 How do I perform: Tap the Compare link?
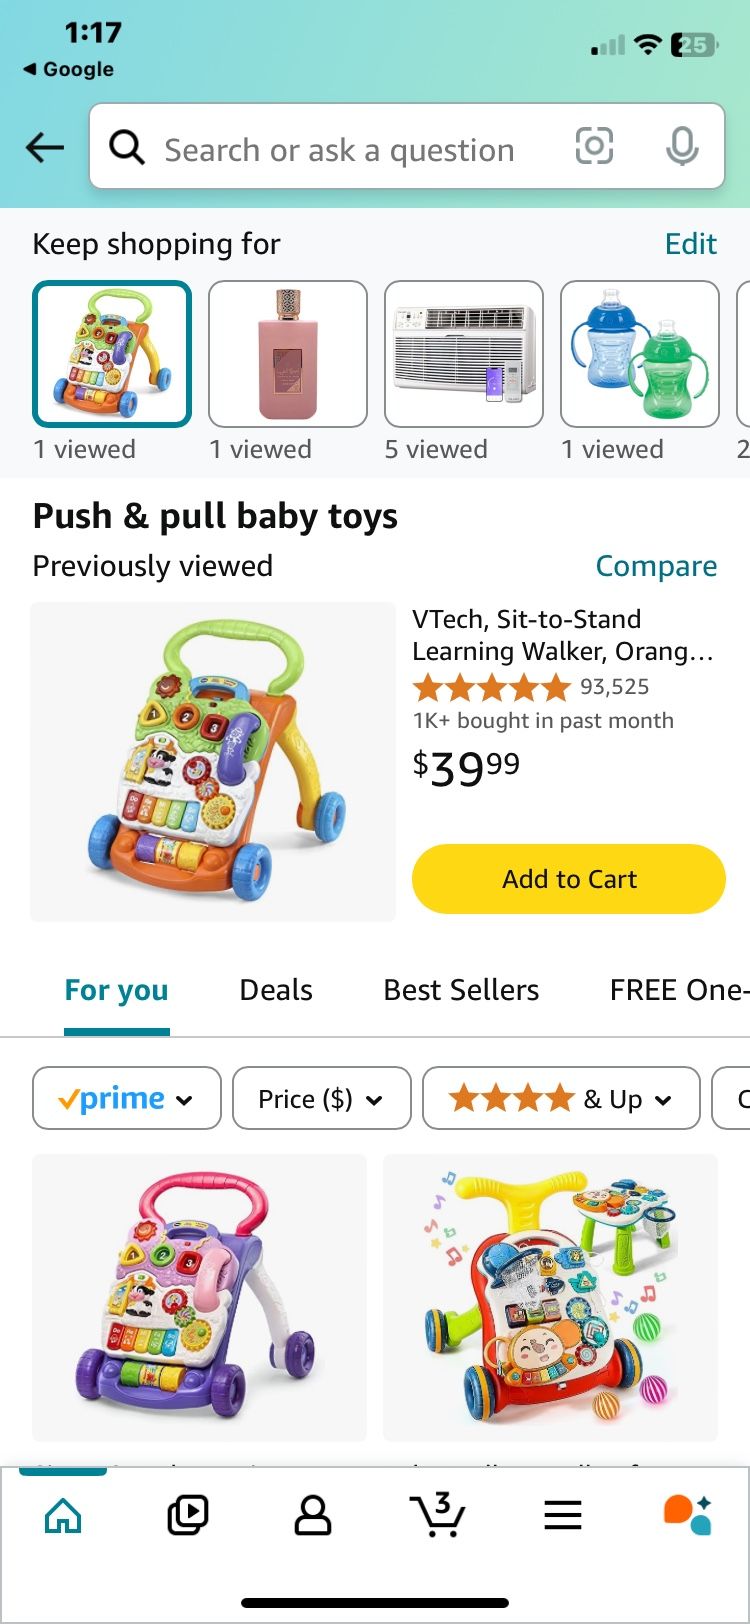point(656,566)
